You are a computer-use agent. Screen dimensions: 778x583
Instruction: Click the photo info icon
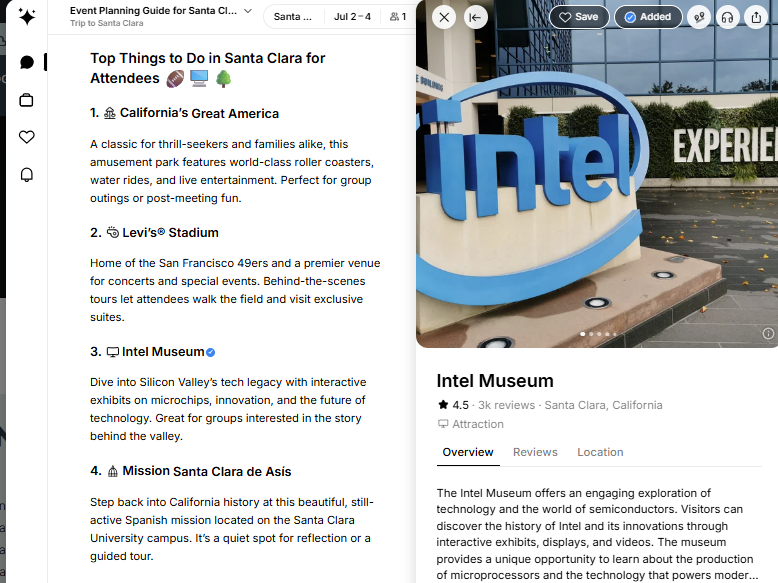pyautogui.click(x=768, y=333)
